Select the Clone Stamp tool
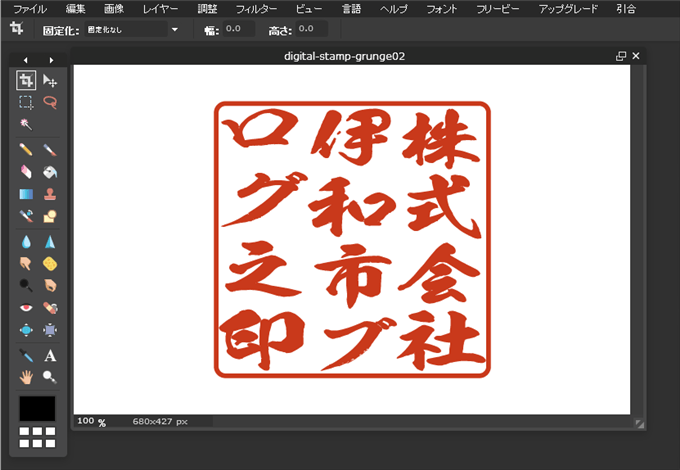The width and height of the screenshot is (680, 470). click(x=50, y=194)
